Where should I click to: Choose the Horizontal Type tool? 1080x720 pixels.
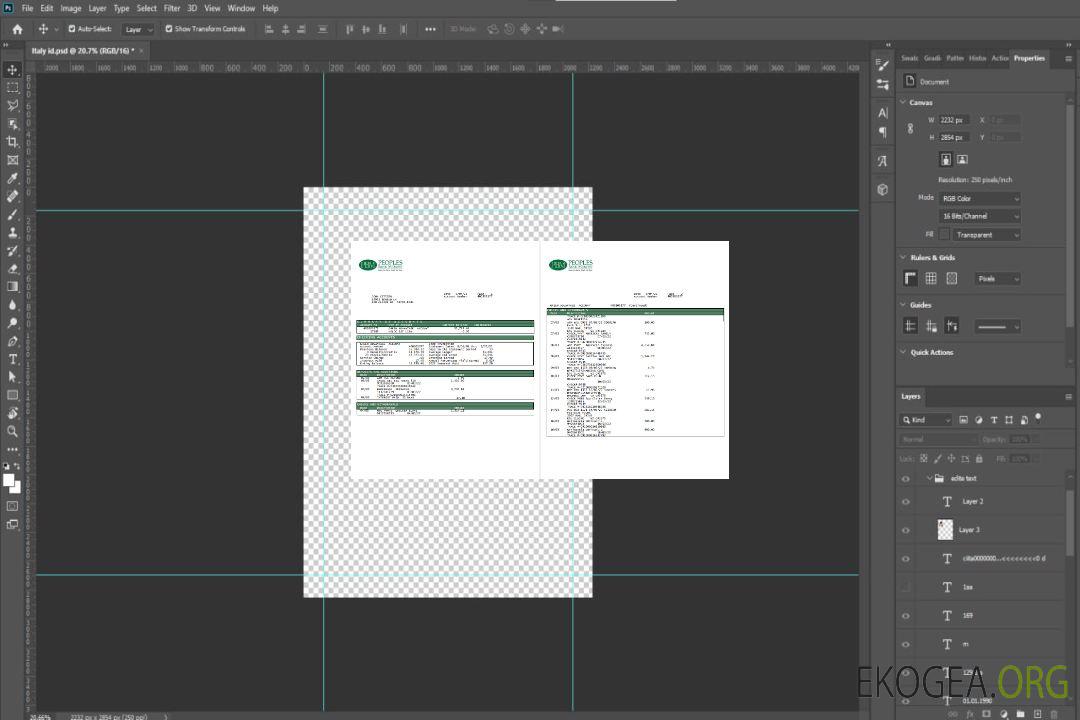pos(13,359)
